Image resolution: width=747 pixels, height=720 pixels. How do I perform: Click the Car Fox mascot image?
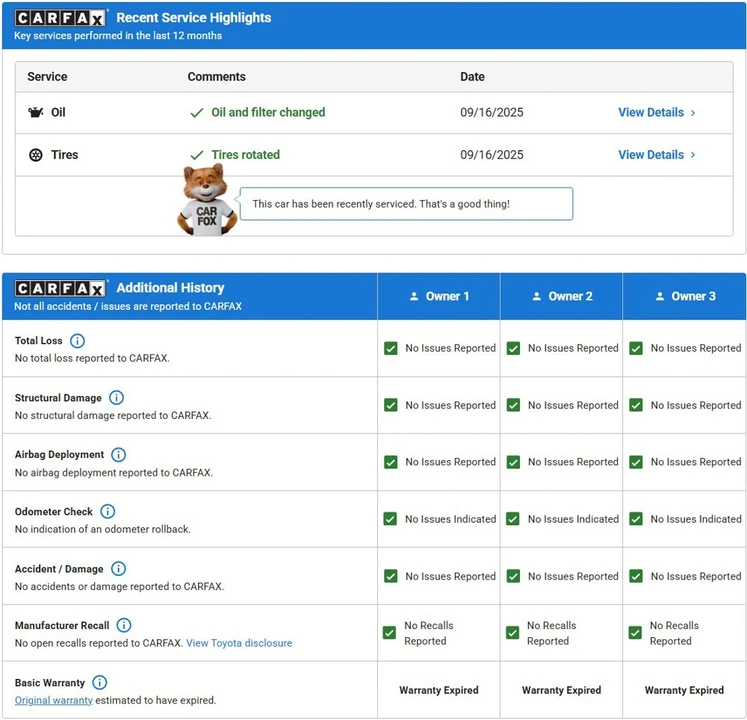(207, 200)
